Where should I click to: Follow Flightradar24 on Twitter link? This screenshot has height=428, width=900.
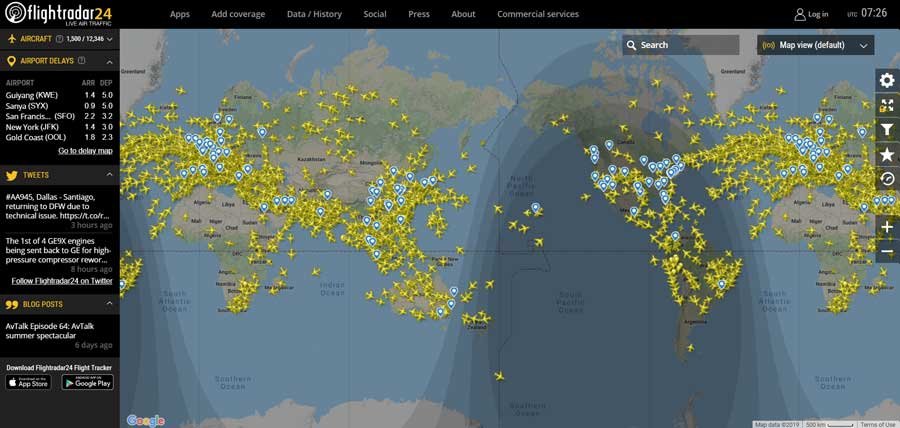coord(62,281)
